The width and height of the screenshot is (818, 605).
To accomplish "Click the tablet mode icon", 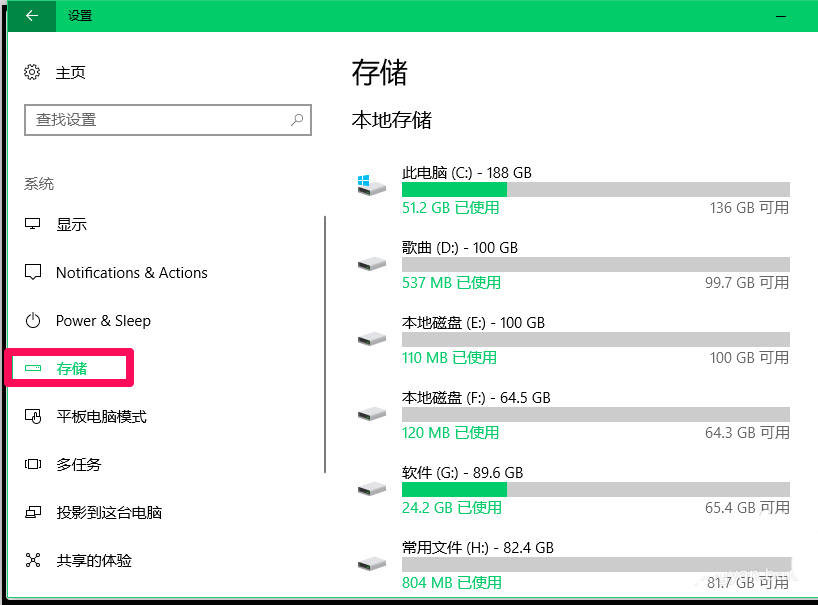I will tap(33, 417).
